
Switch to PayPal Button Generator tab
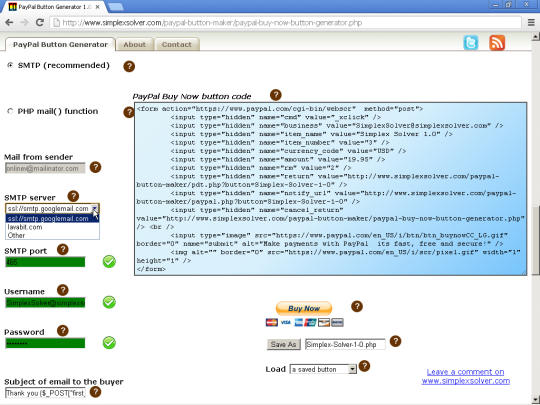(x=60, y=44)
